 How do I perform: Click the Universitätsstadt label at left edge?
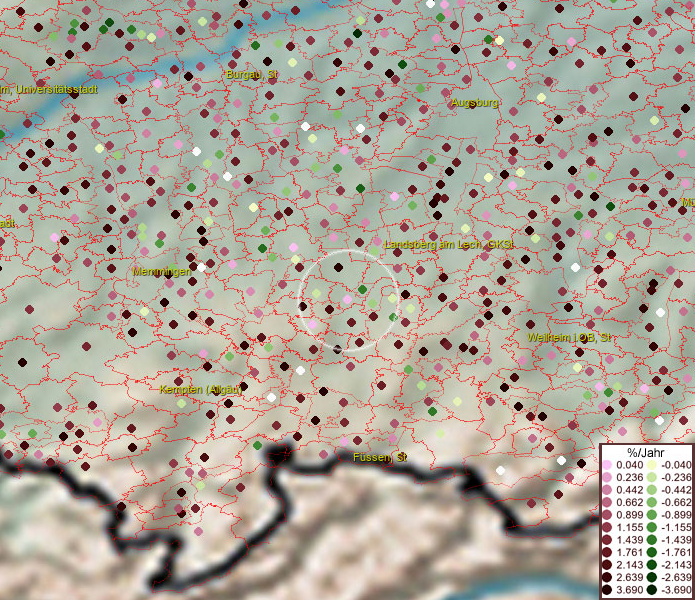click(50, 90)
